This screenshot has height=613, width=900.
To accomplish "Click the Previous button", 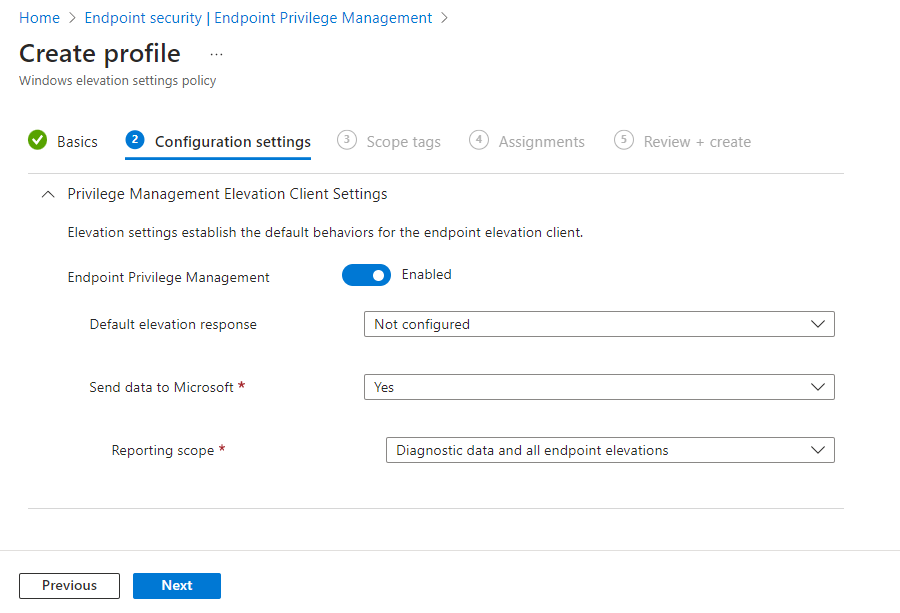I will click(69, 586).
